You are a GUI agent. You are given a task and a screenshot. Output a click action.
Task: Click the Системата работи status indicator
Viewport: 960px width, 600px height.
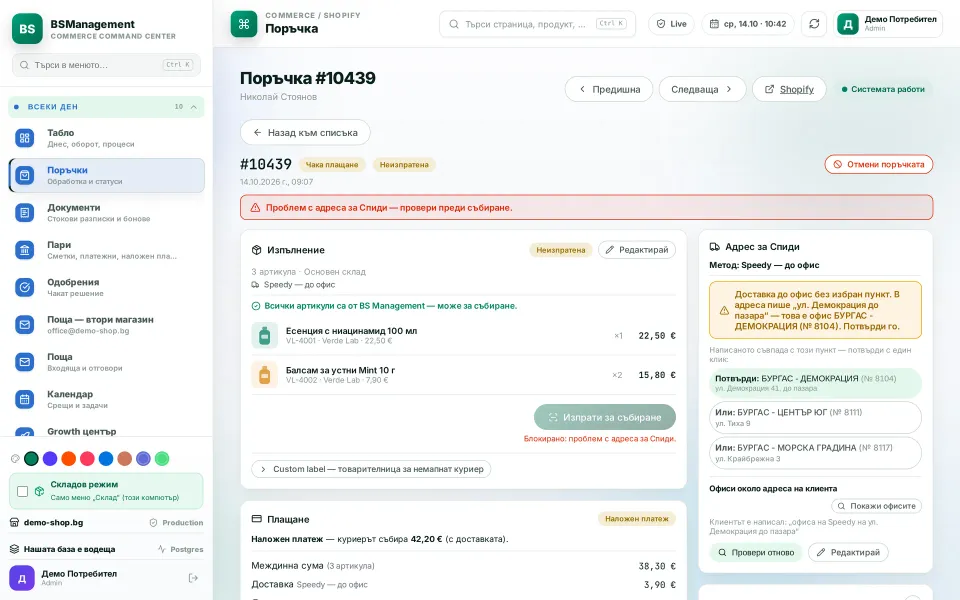883,89
